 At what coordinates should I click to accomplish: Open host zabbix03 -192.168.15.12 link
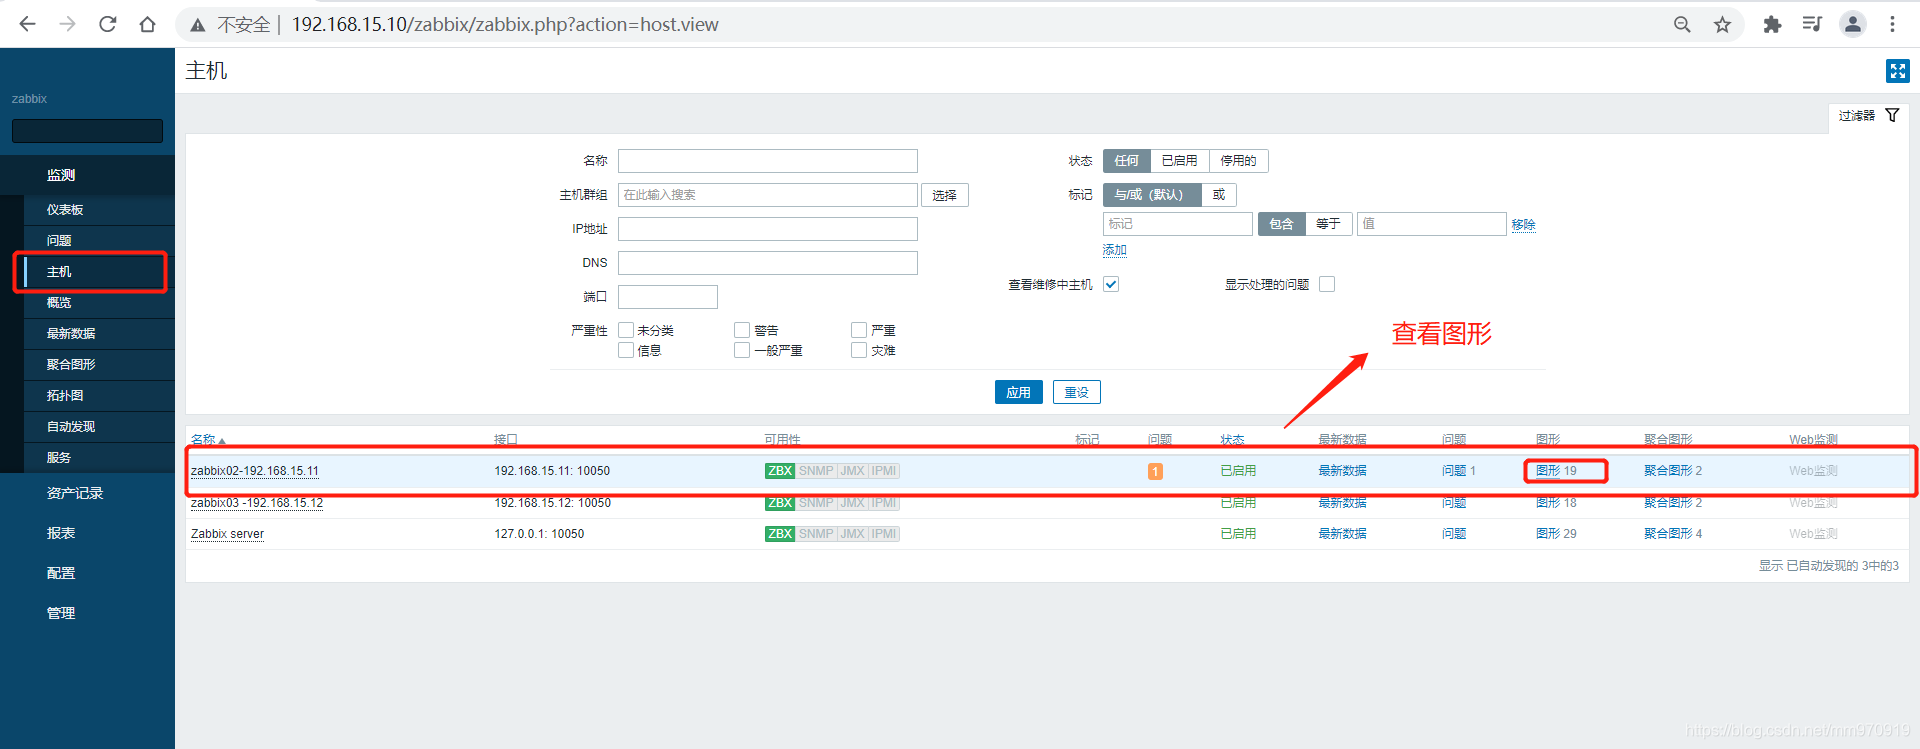[257, 503]
